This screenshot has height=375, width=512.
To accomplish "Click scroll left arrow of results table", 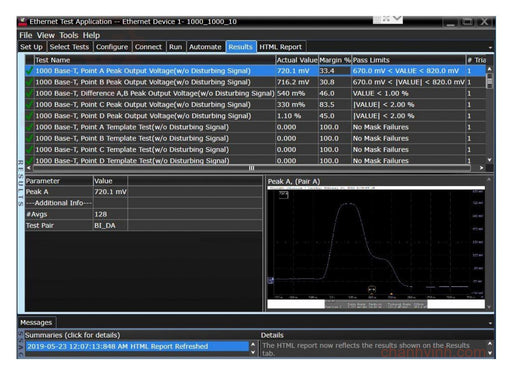I will pyautogui.click(x=29, y=168).
